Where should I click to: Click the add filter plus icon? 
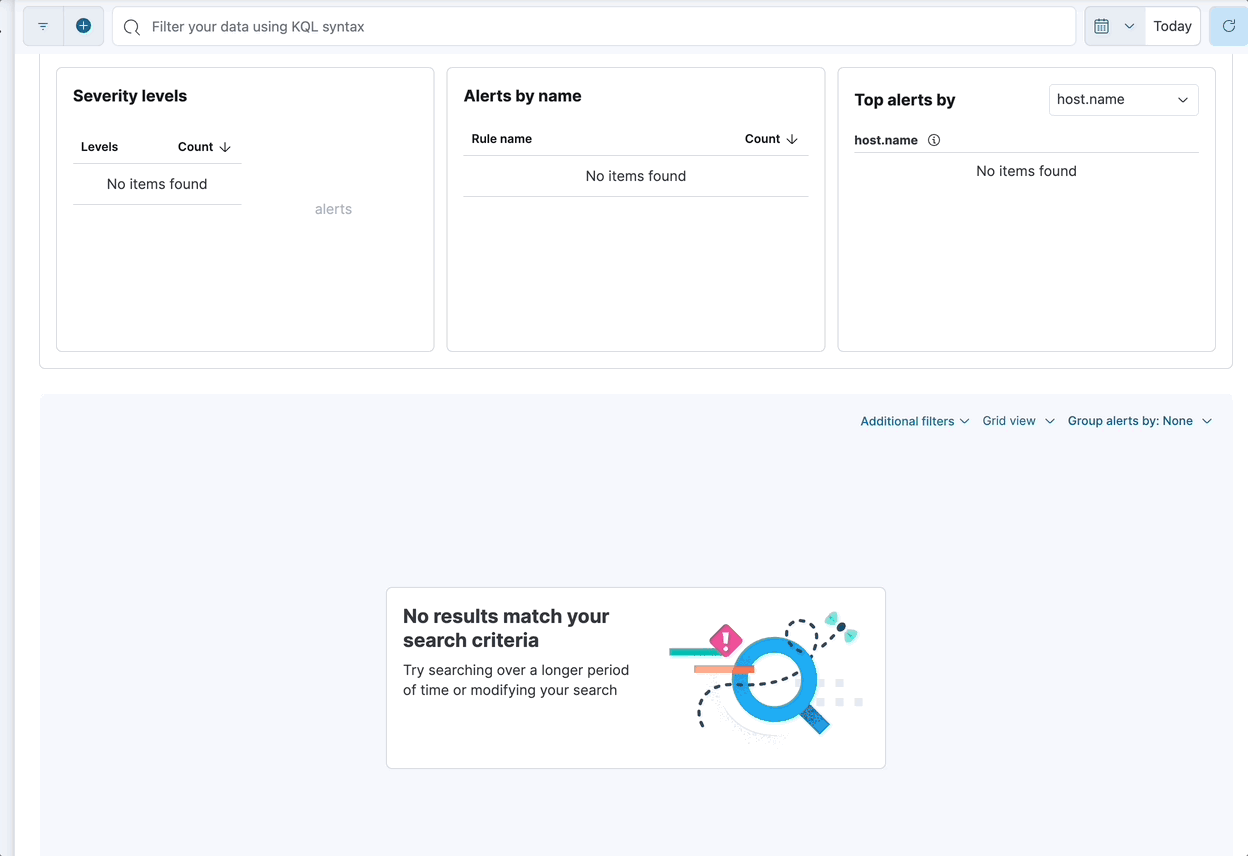point(84,26)
